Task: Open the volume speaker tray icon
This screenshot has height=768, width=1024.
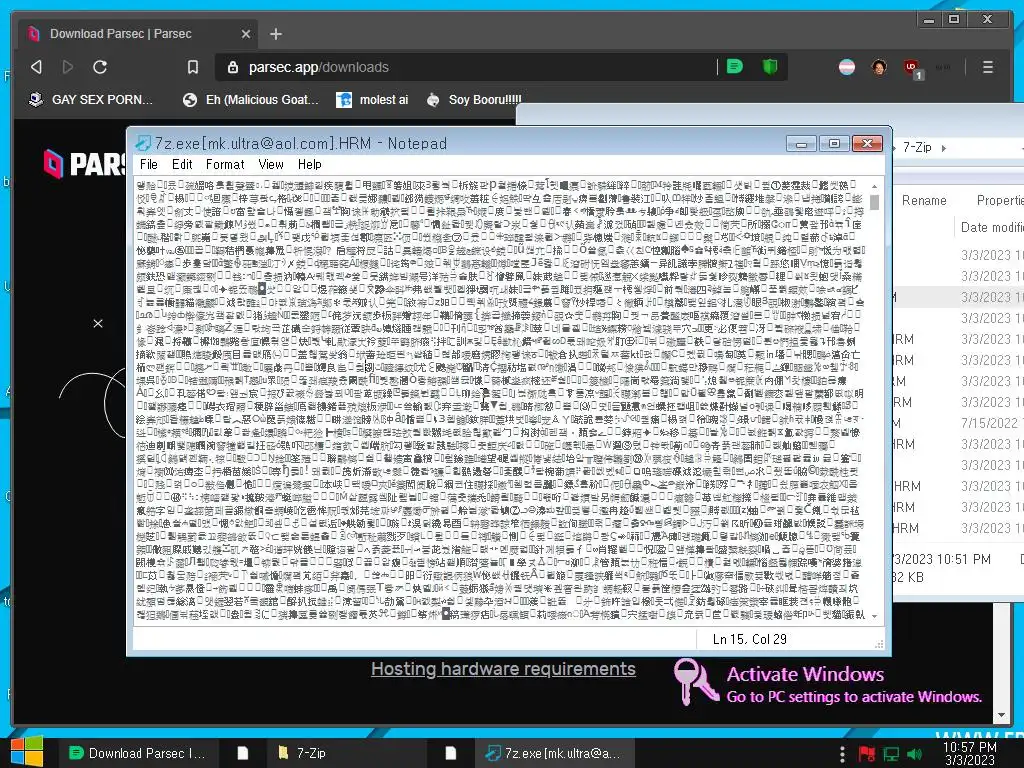Action: (x=914, y=754)
